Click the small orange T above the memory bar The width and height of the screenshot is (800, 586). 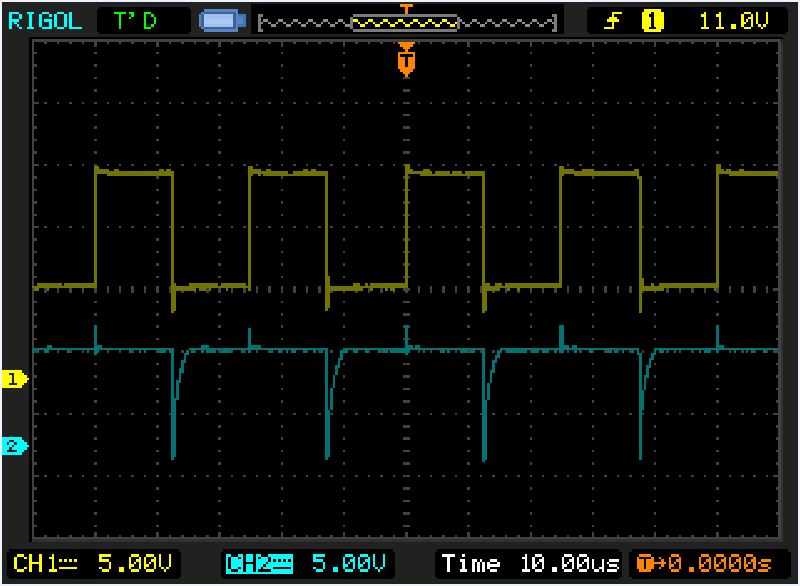pos(406,9)
